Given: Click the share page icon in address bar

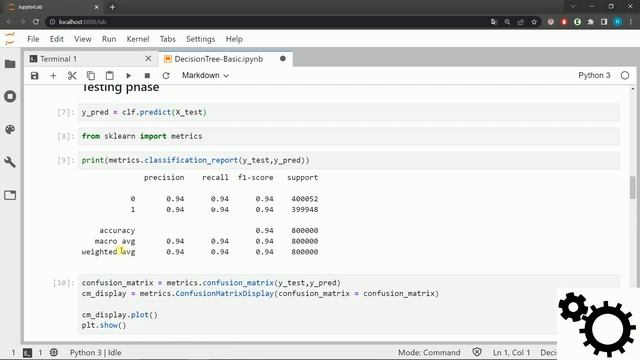Looking at the screenshot, I should tap(520, 22).
